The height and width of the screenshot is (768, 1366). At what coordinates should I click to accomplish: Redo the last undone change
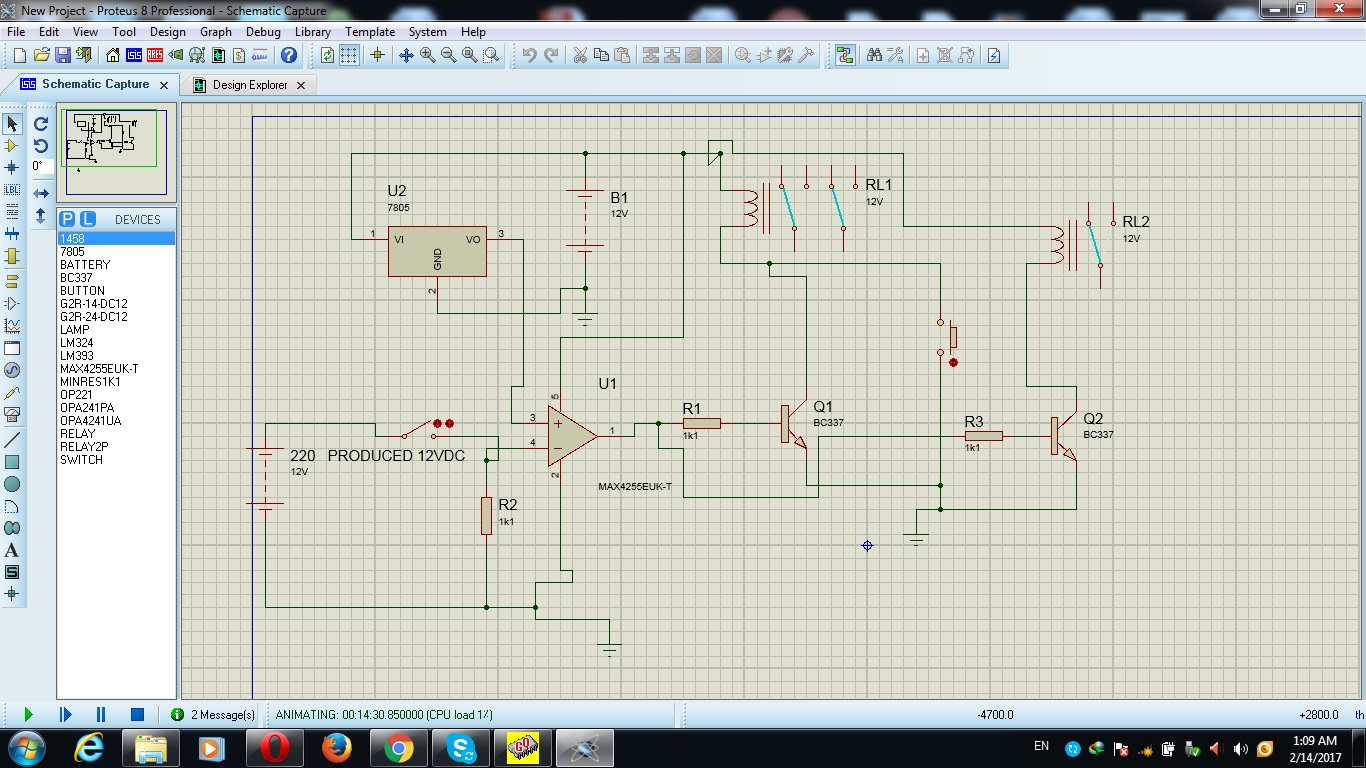tap(551, 55)
